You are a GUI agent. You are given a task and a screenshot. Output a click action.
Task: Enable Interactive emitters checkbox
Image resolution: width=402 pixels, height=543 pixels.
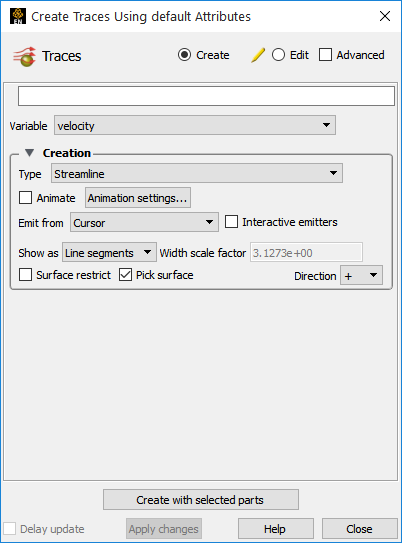pyautogui.click(x=231, y=222)
